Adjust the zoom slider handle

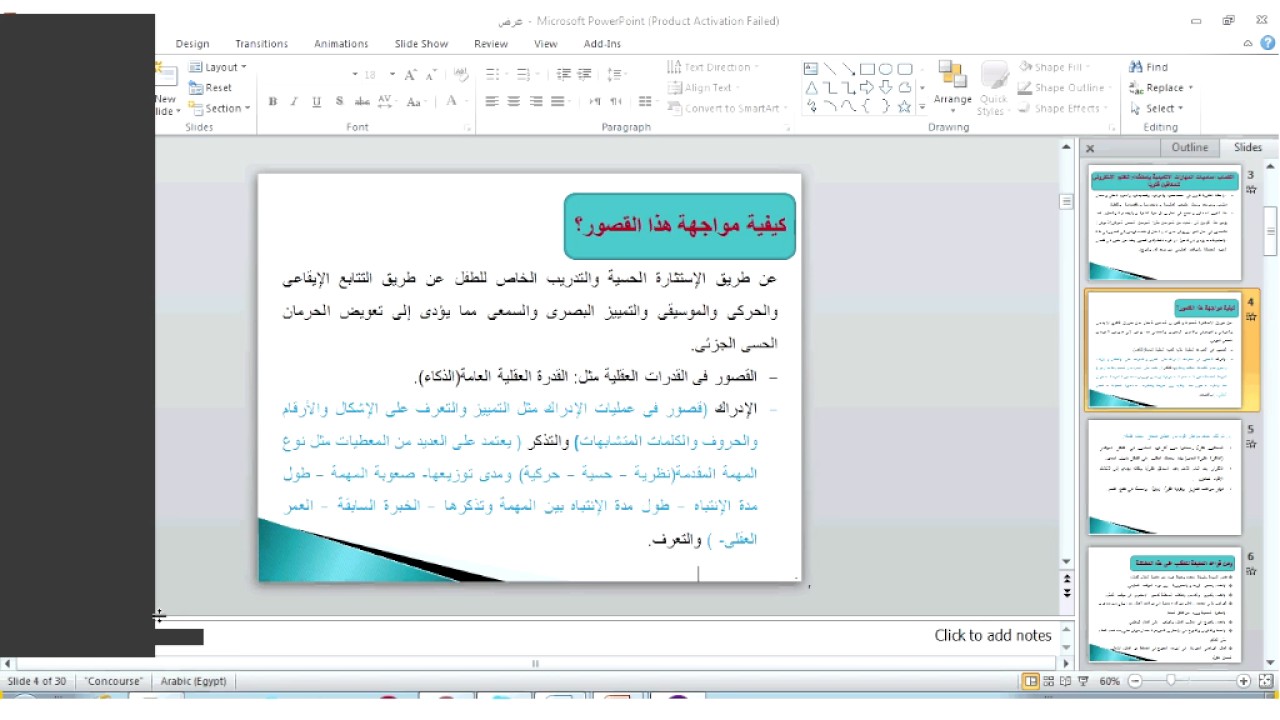[x=1170, y=681]
